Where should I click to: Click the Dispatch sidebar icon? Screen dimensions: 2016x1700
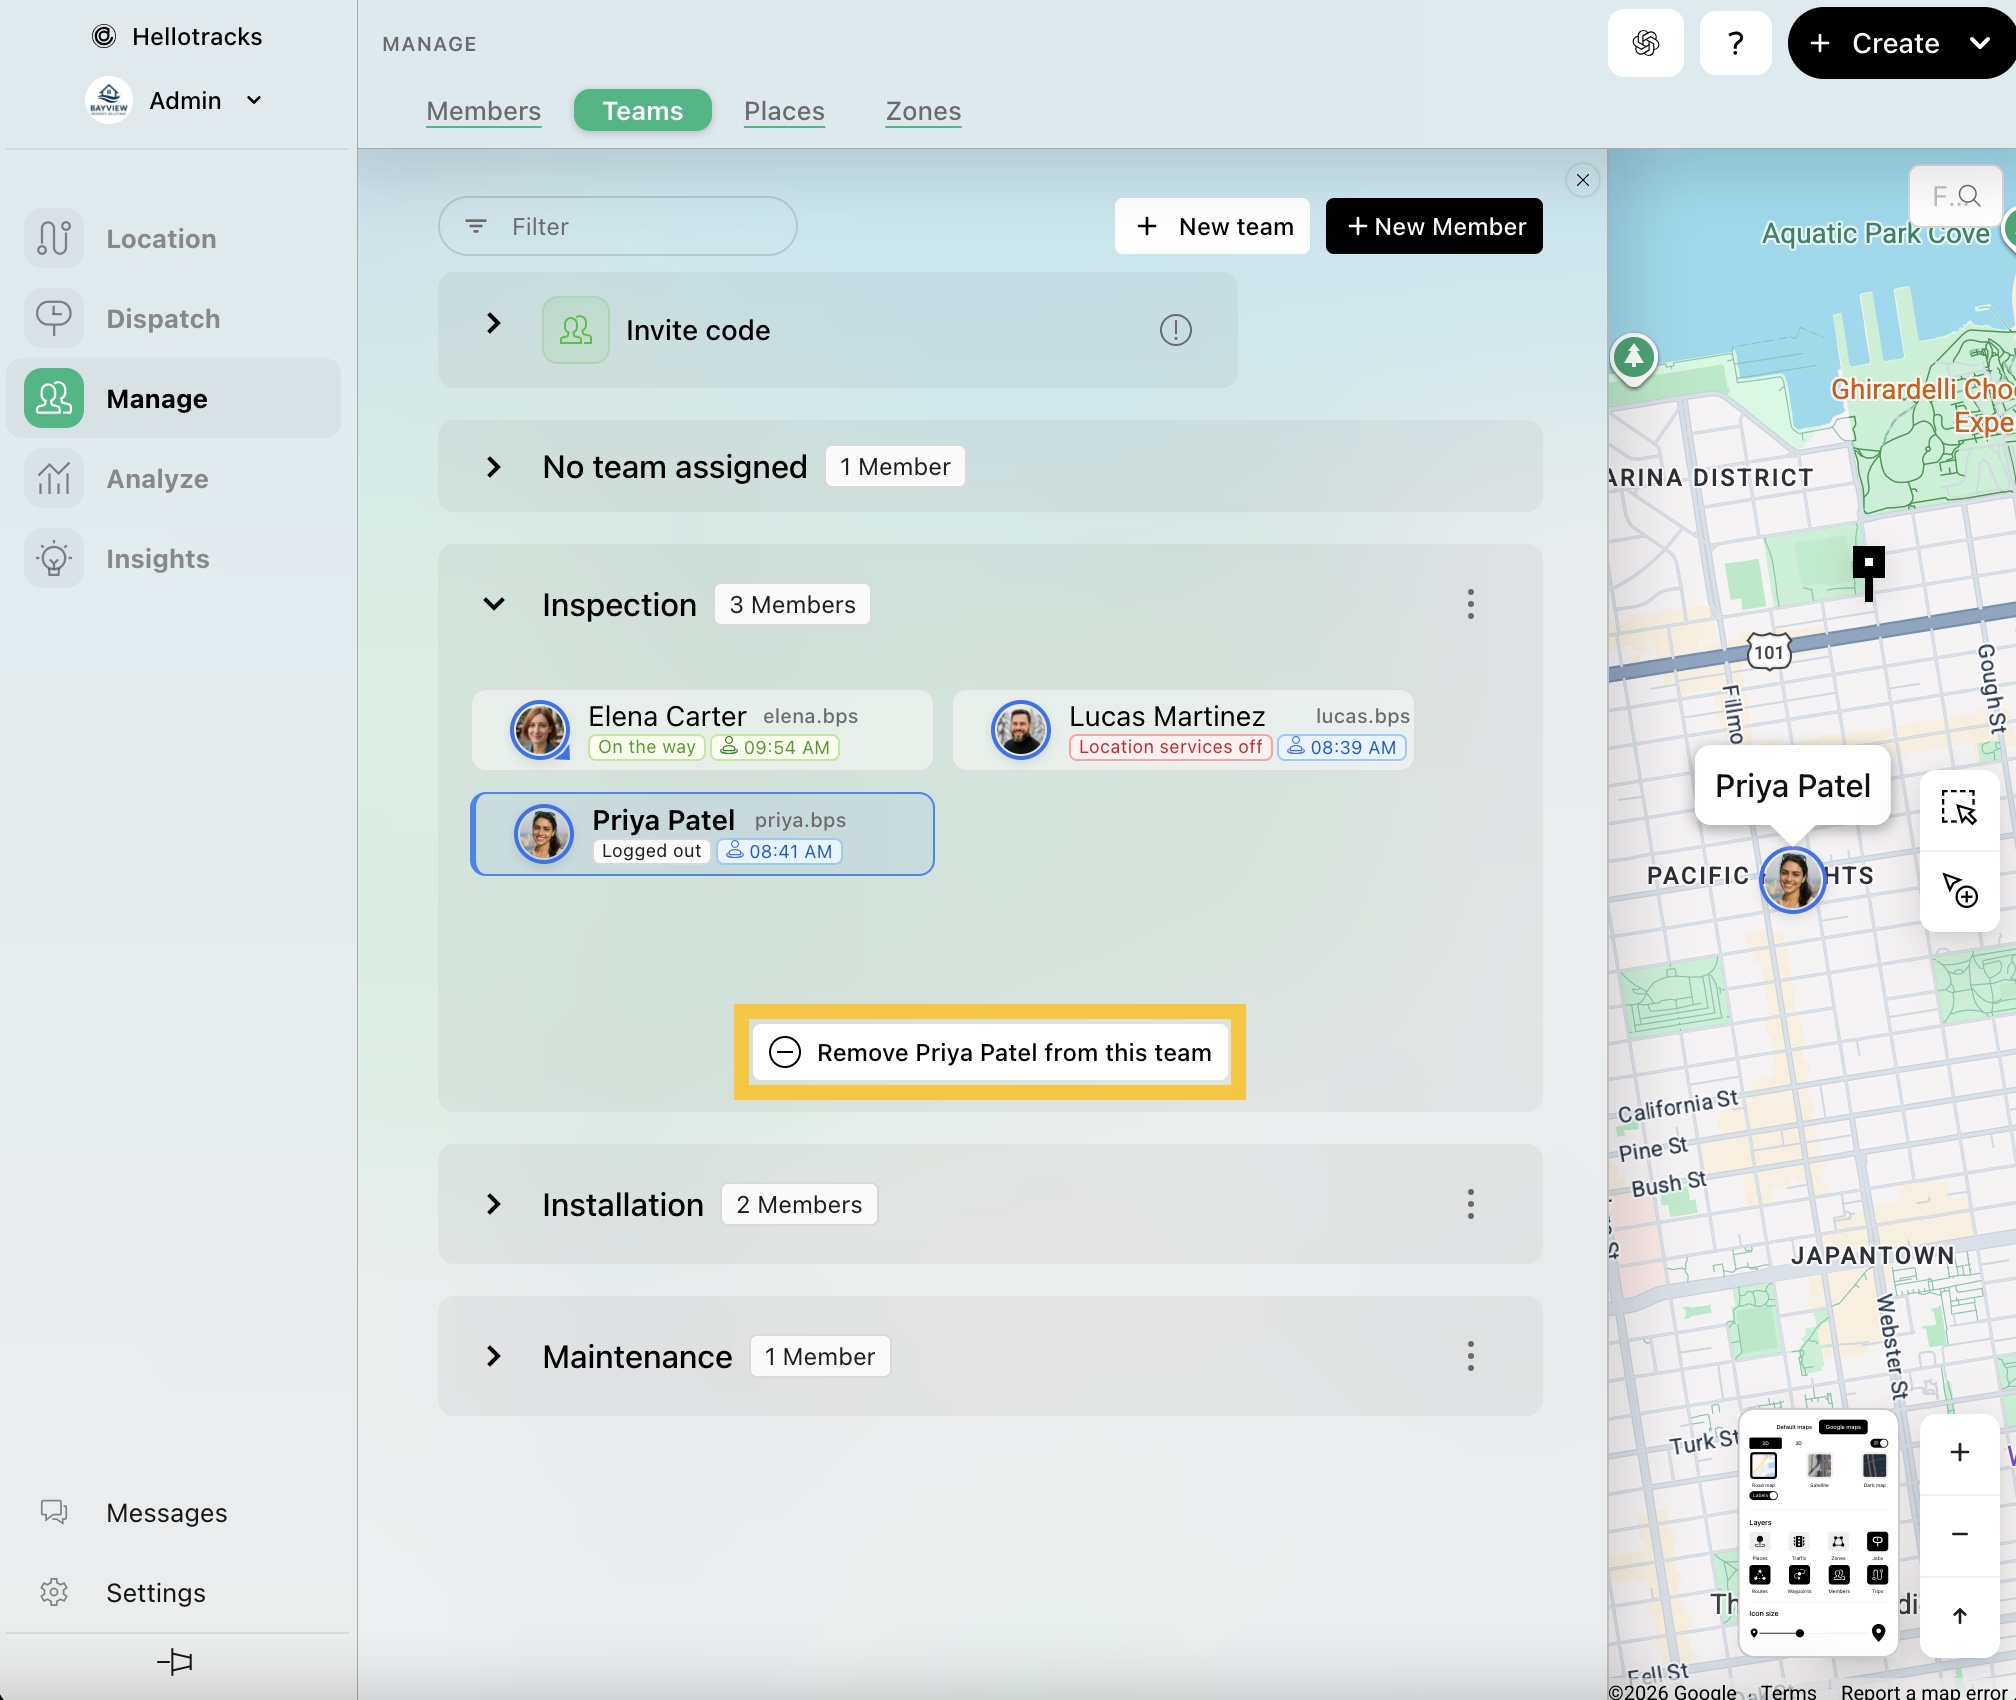(x=54, y=318)
